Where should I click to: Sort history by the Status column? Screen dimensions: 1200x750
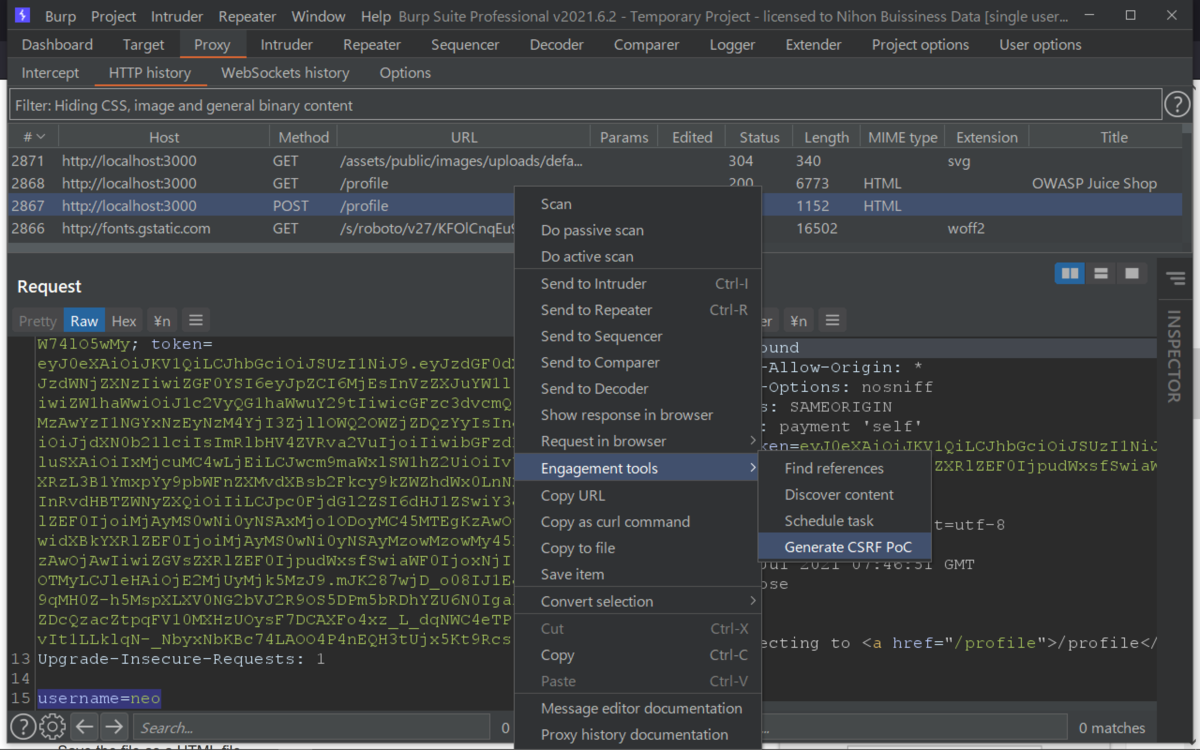pyautogui.click(x=759, y=137)
